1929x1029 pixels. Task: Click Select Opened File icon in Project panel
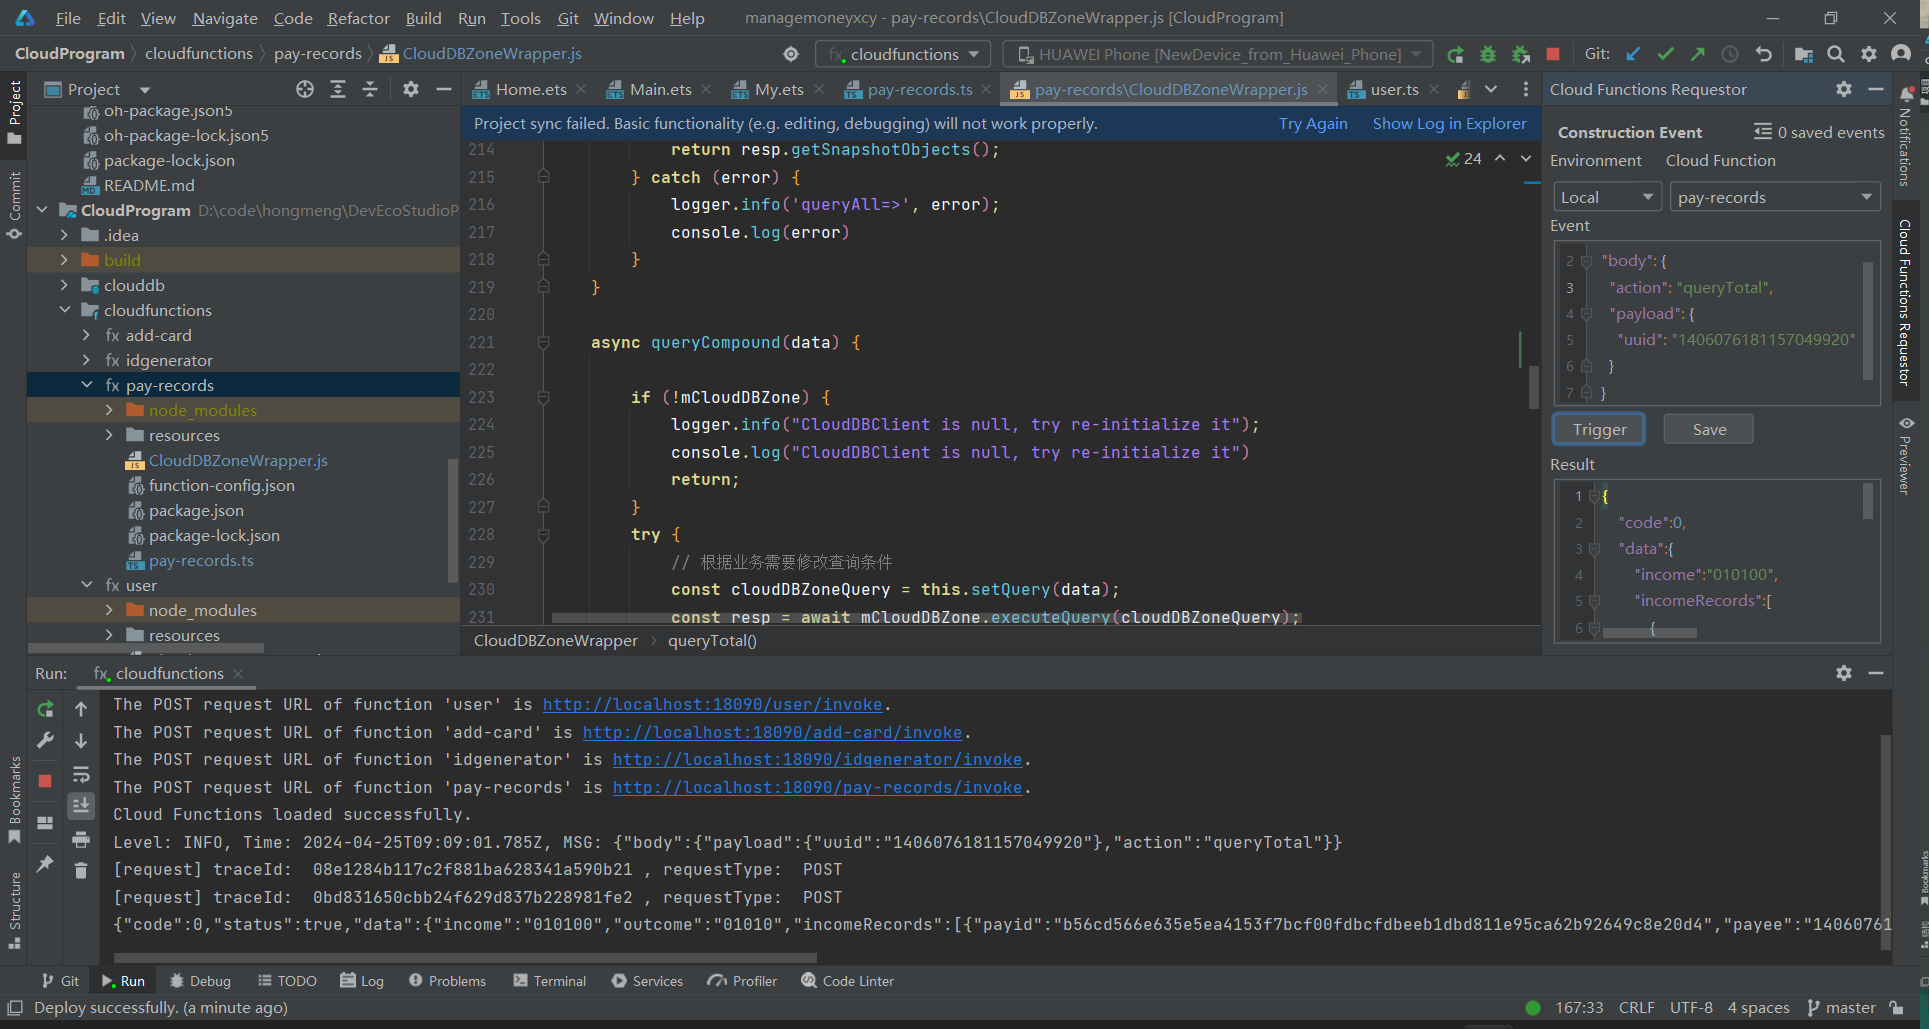[305, 89]
